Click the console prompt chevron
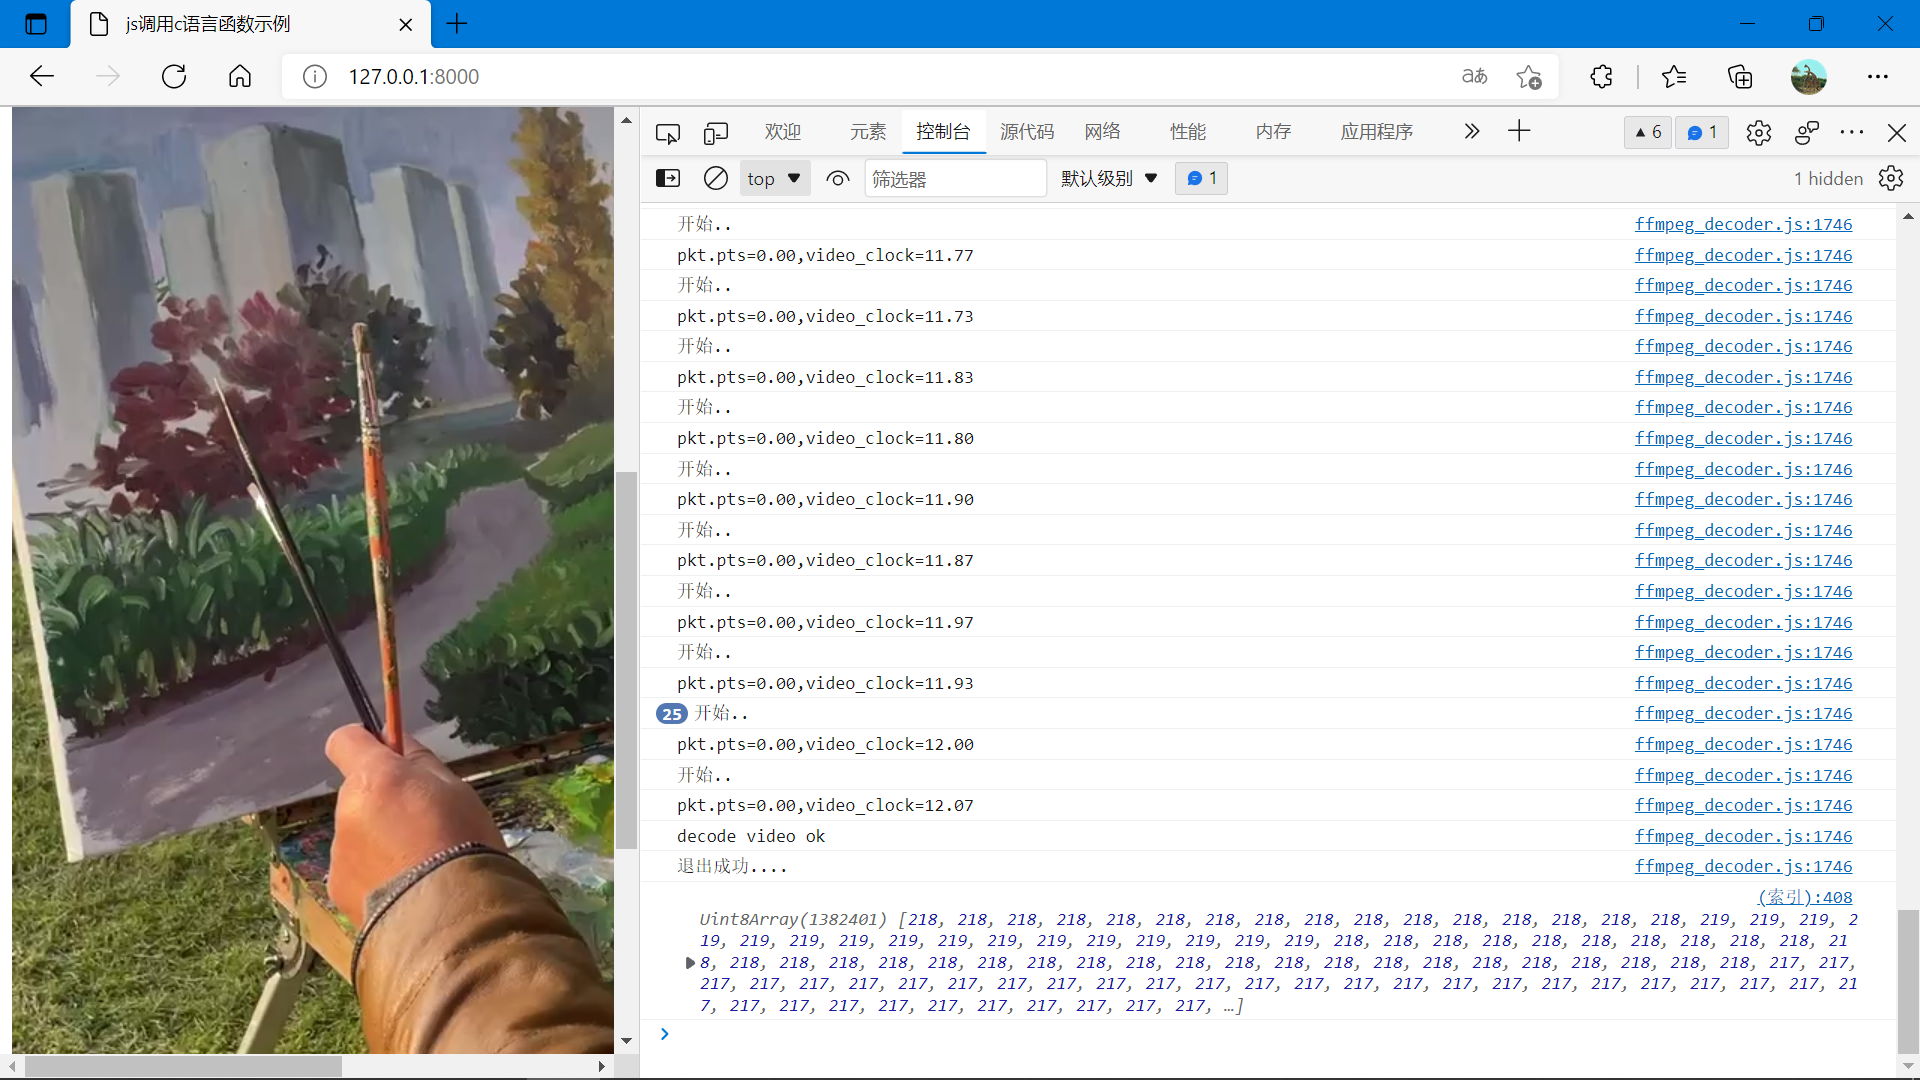The image size is (1920, 1080). point(664,1034)
